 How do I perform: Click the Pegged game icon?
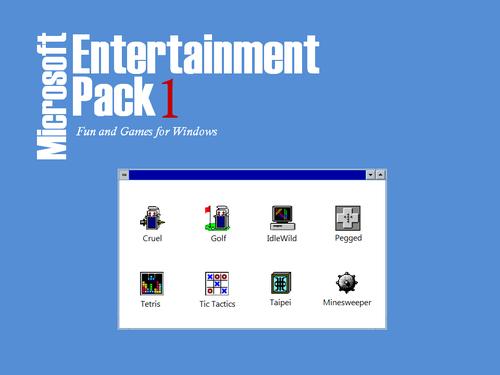[348, 218]
